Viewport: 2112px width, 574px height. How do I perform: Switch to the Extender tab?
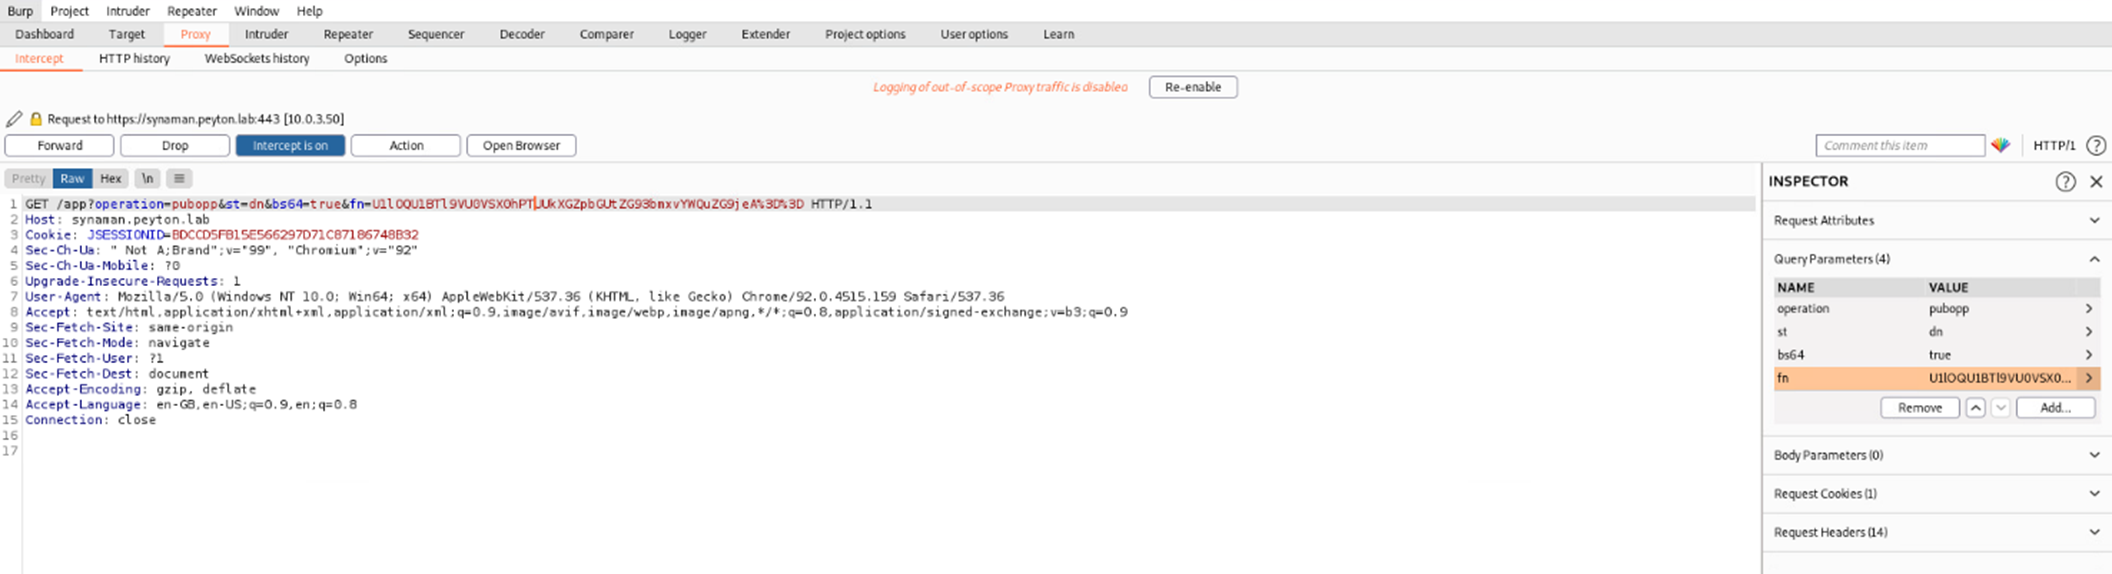pos(766,34)
